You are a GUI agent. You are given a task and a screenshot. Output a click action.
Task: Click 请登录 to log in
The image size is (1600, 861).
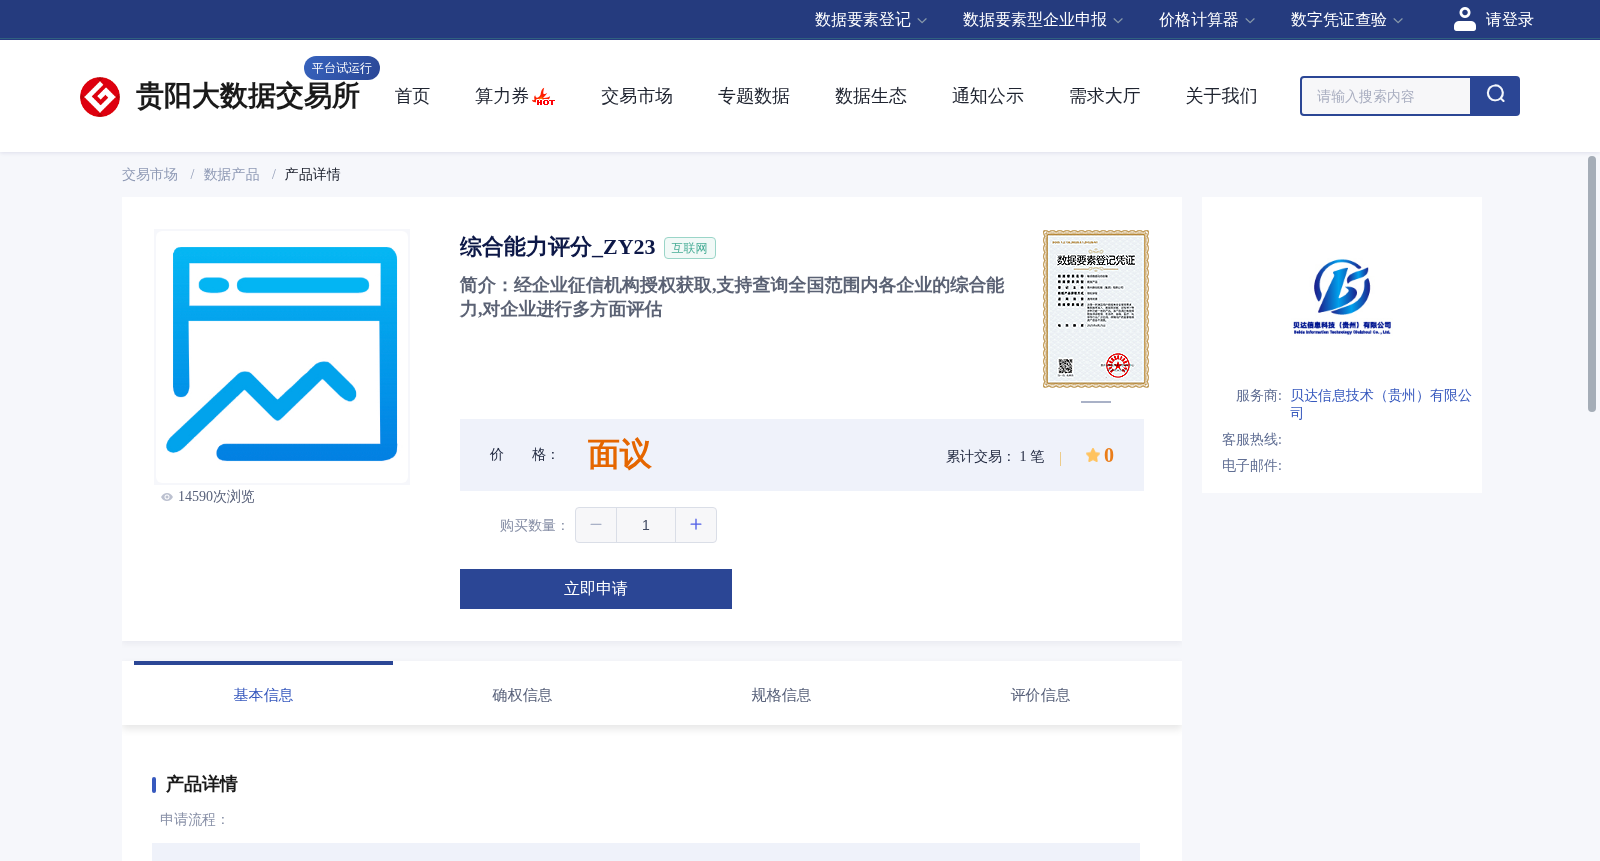click(x=1509, y=20)
